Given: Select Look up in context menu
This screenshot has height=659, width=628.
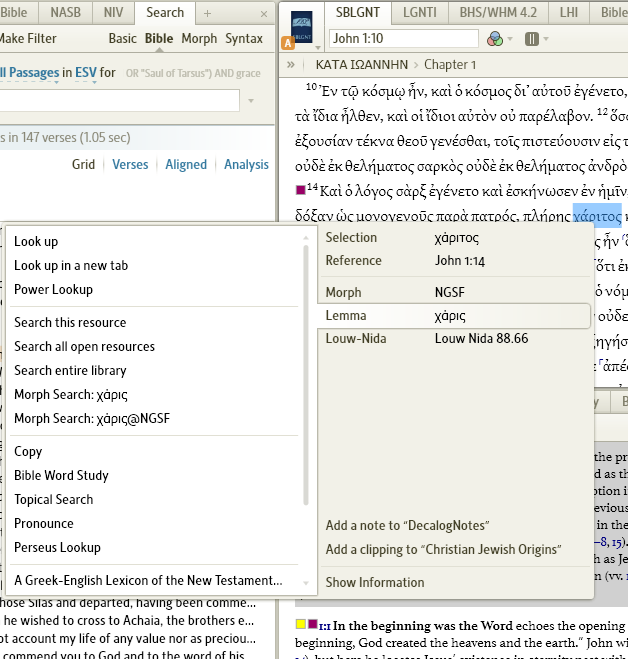Looking at the screenshot, I should pos(36,242).
